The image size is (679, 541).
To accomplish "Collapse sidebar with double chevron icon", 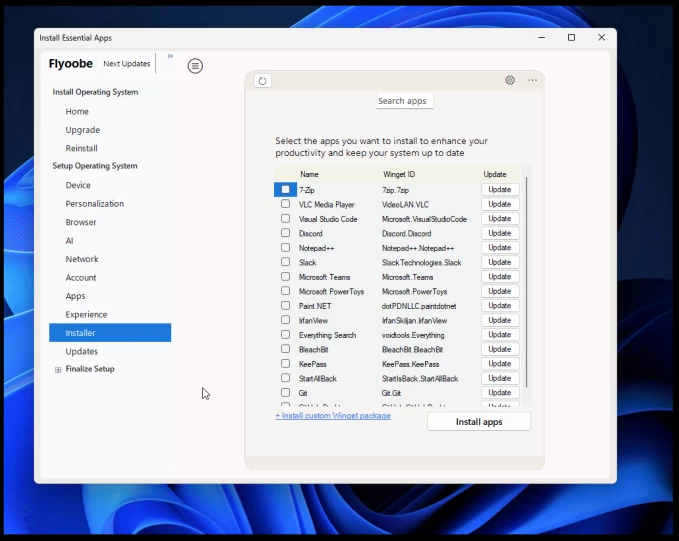I will pyautogui.click(x=170, y=57).
